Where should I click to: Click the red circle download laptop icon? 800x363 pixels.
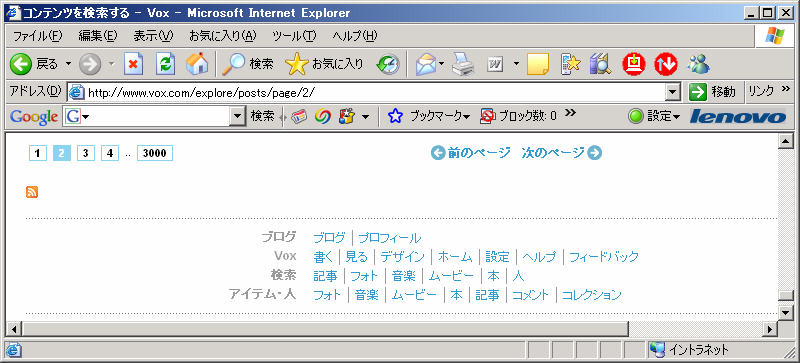click(x=634, y=64)
